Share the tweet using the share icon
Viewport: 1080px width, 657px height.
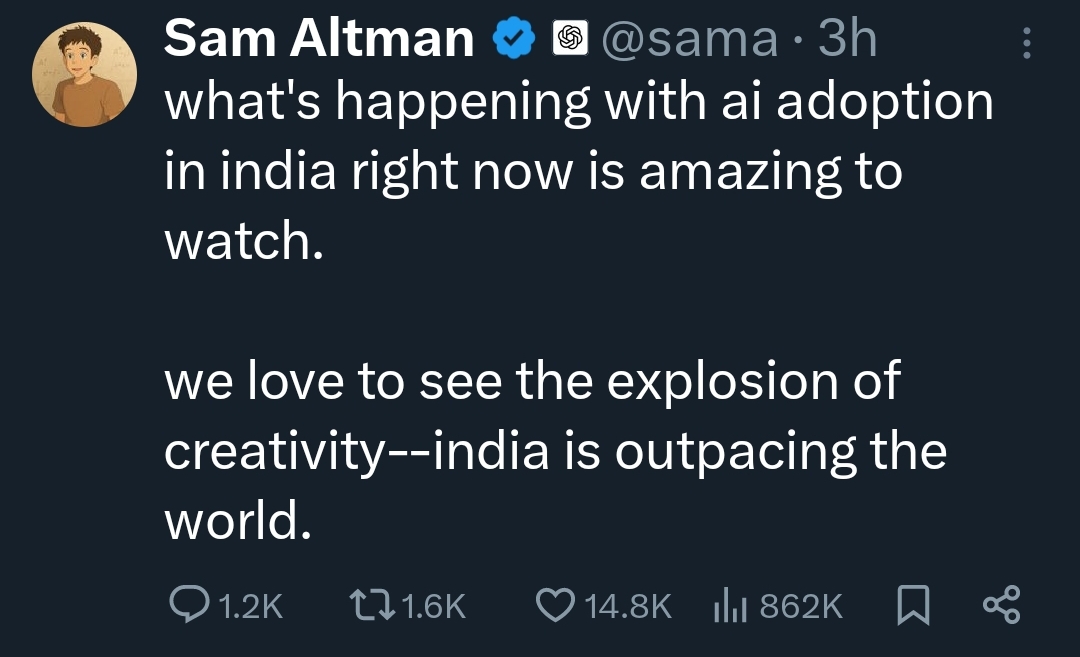[x=1001, y=605]
